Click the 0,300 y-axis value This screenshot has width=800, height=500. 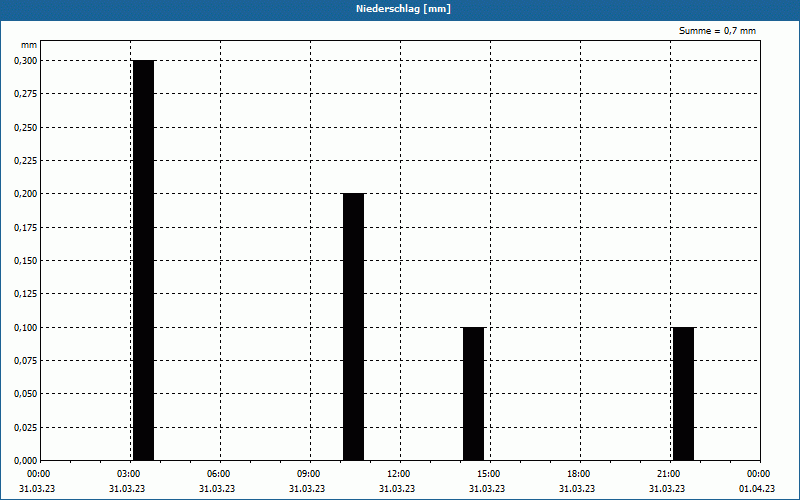pos(26,61)
